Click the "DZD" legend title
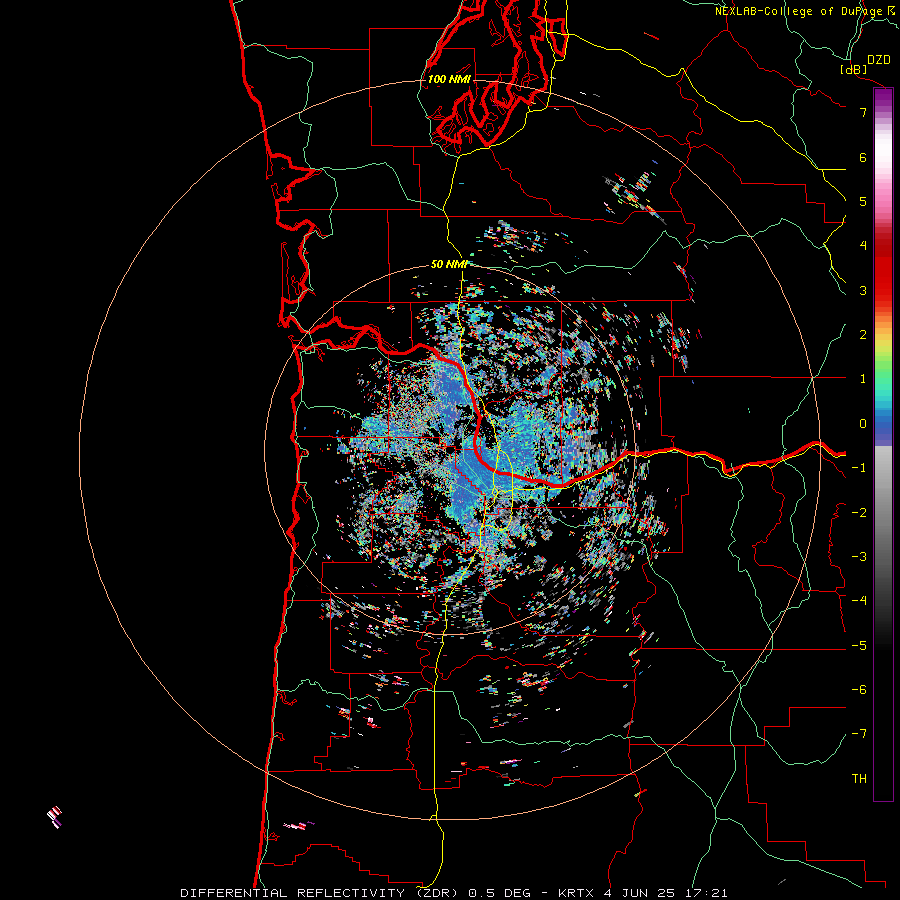Viewport: 900px width, 900px height. click(x=879, y=60)
